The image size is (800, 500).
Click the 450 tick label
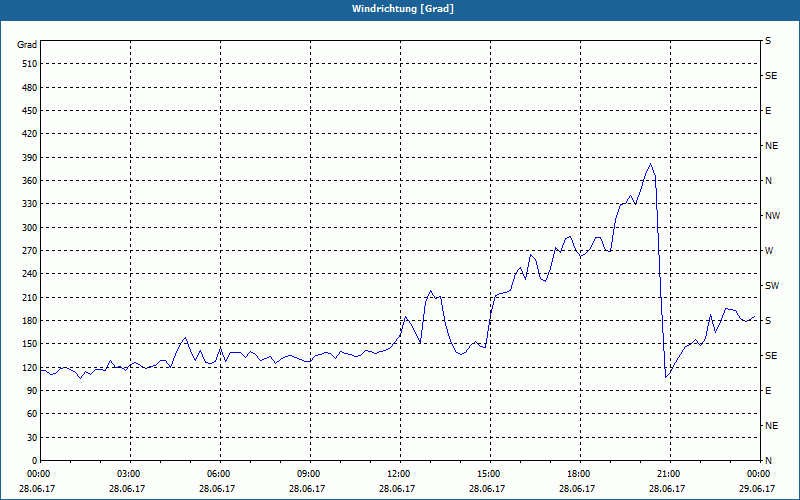30,111
